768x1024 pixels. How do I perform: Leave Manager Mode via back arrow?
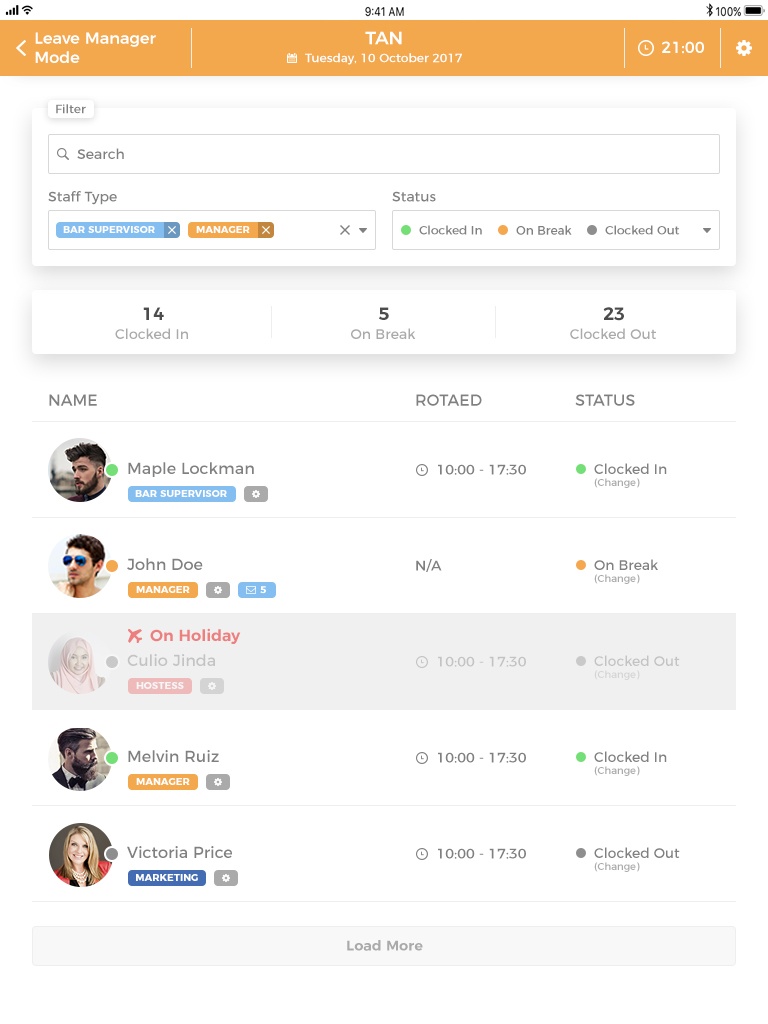point(21,48)
